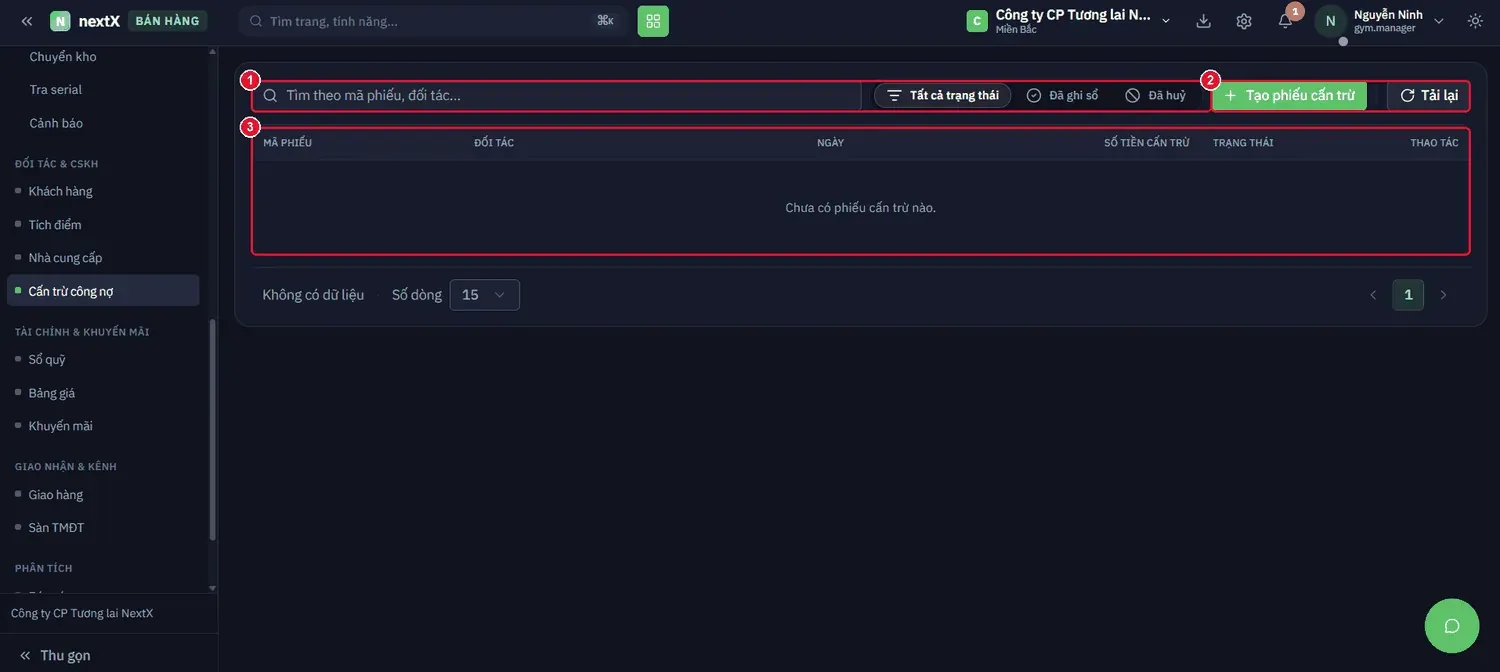This screenshot has height=672, width=1500.
Task: Click Thu gọn collapse button
Action: click(55, 656)
